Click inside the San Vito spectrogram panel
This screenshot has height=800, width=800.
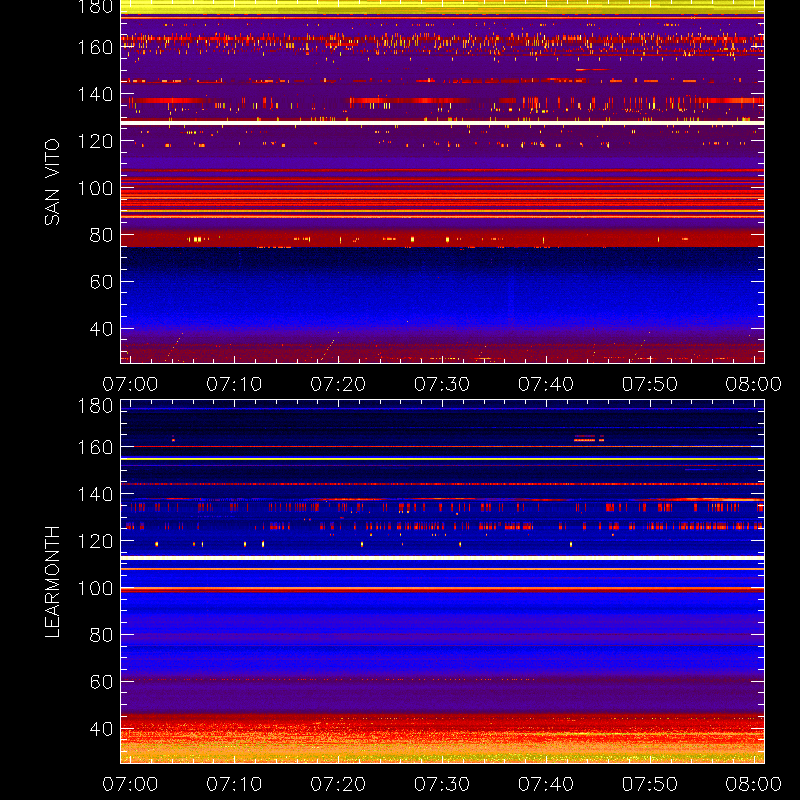(442, 182)
